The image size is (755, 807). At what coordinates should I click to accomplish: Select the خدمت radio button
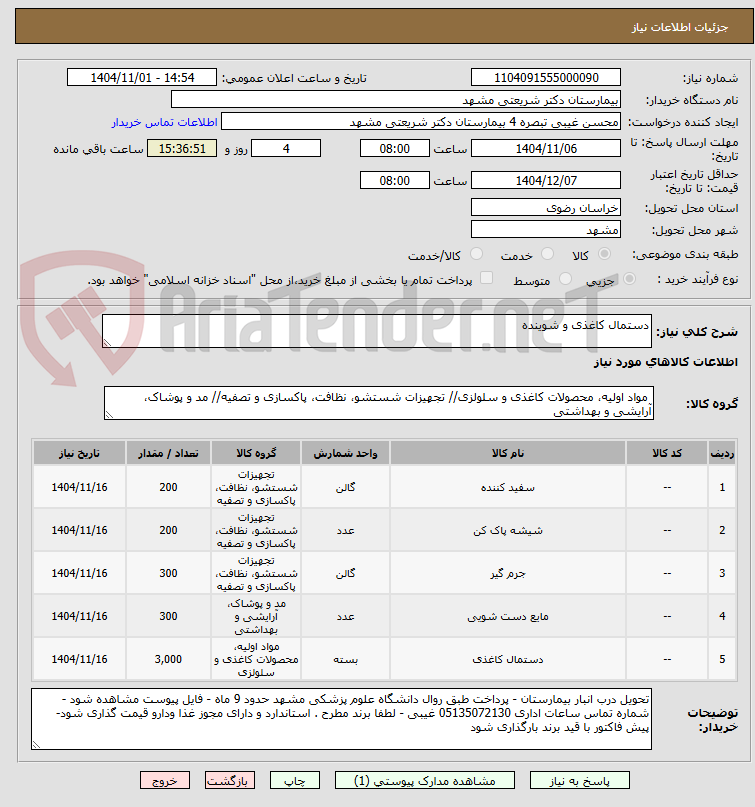[548, 254]
